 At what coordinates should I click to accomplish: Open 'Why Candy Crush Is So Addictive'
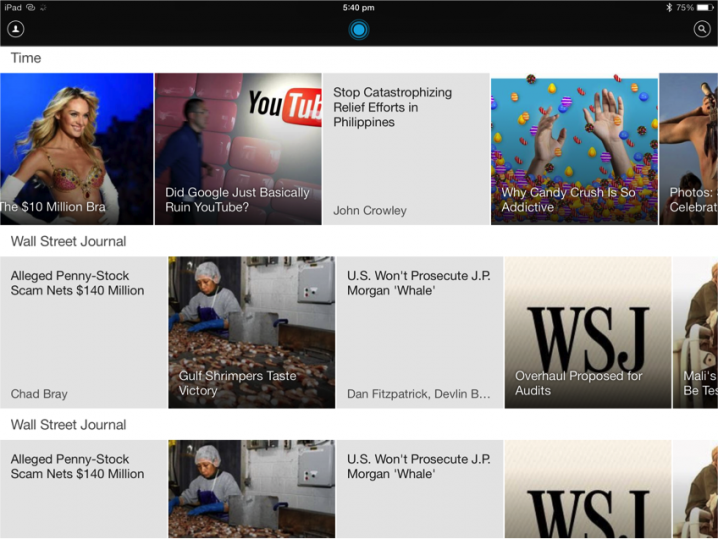coord(574,149)
